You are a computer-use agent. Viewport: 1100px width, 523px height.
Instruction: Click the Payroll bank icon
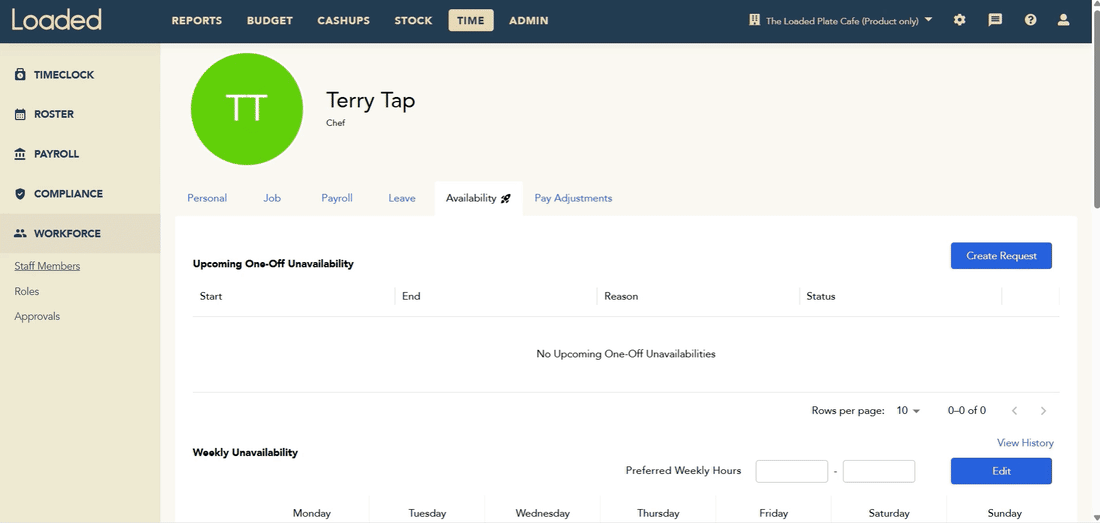coord(20,154)
